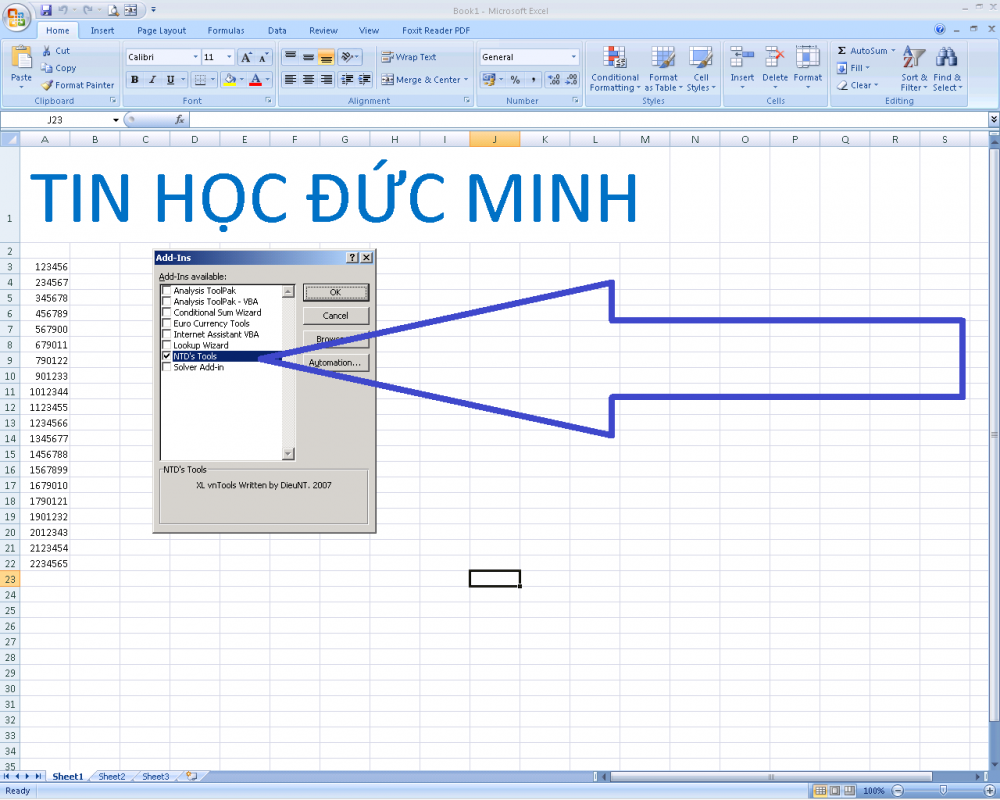This screenshot has width=1000, height=800.
Task: Expand AutoSum dropdown arrow
Action: [893, 50]
